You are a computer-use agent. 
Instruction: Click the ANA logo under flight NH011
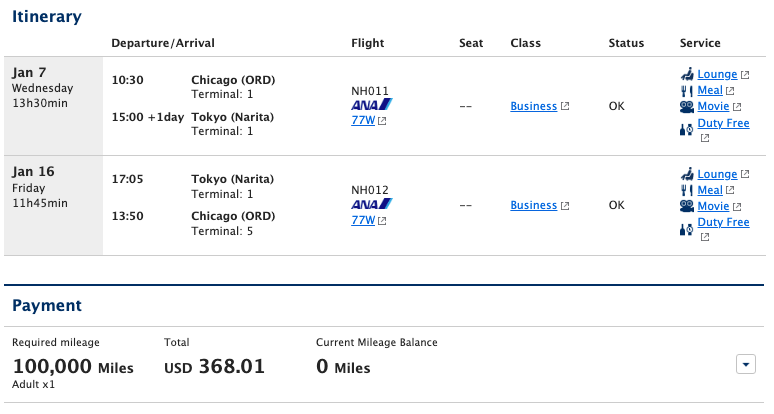click(372, 104)
